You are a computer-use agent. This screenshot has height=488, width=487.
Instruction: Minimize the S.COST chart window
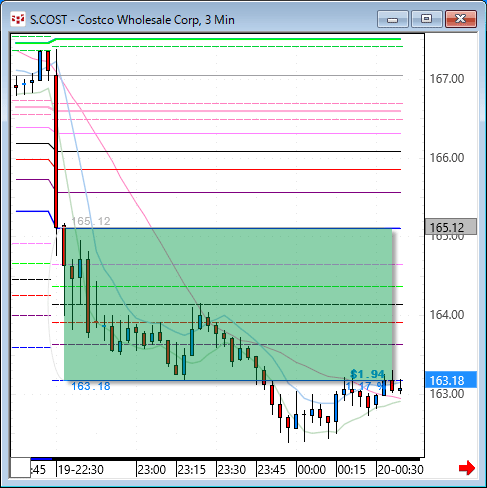[393, 19]
